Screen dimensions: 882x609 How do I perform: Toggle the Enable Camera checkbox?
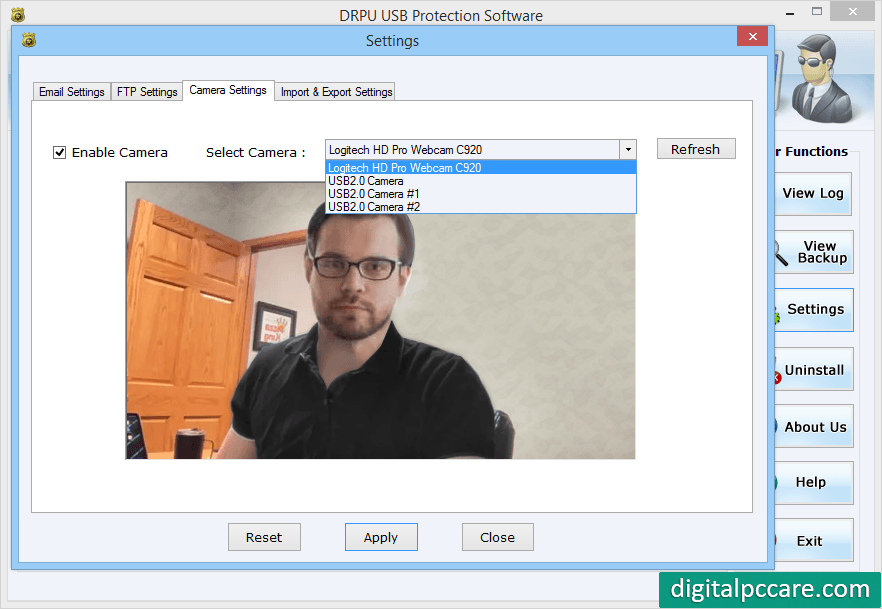tap(60, 152)
